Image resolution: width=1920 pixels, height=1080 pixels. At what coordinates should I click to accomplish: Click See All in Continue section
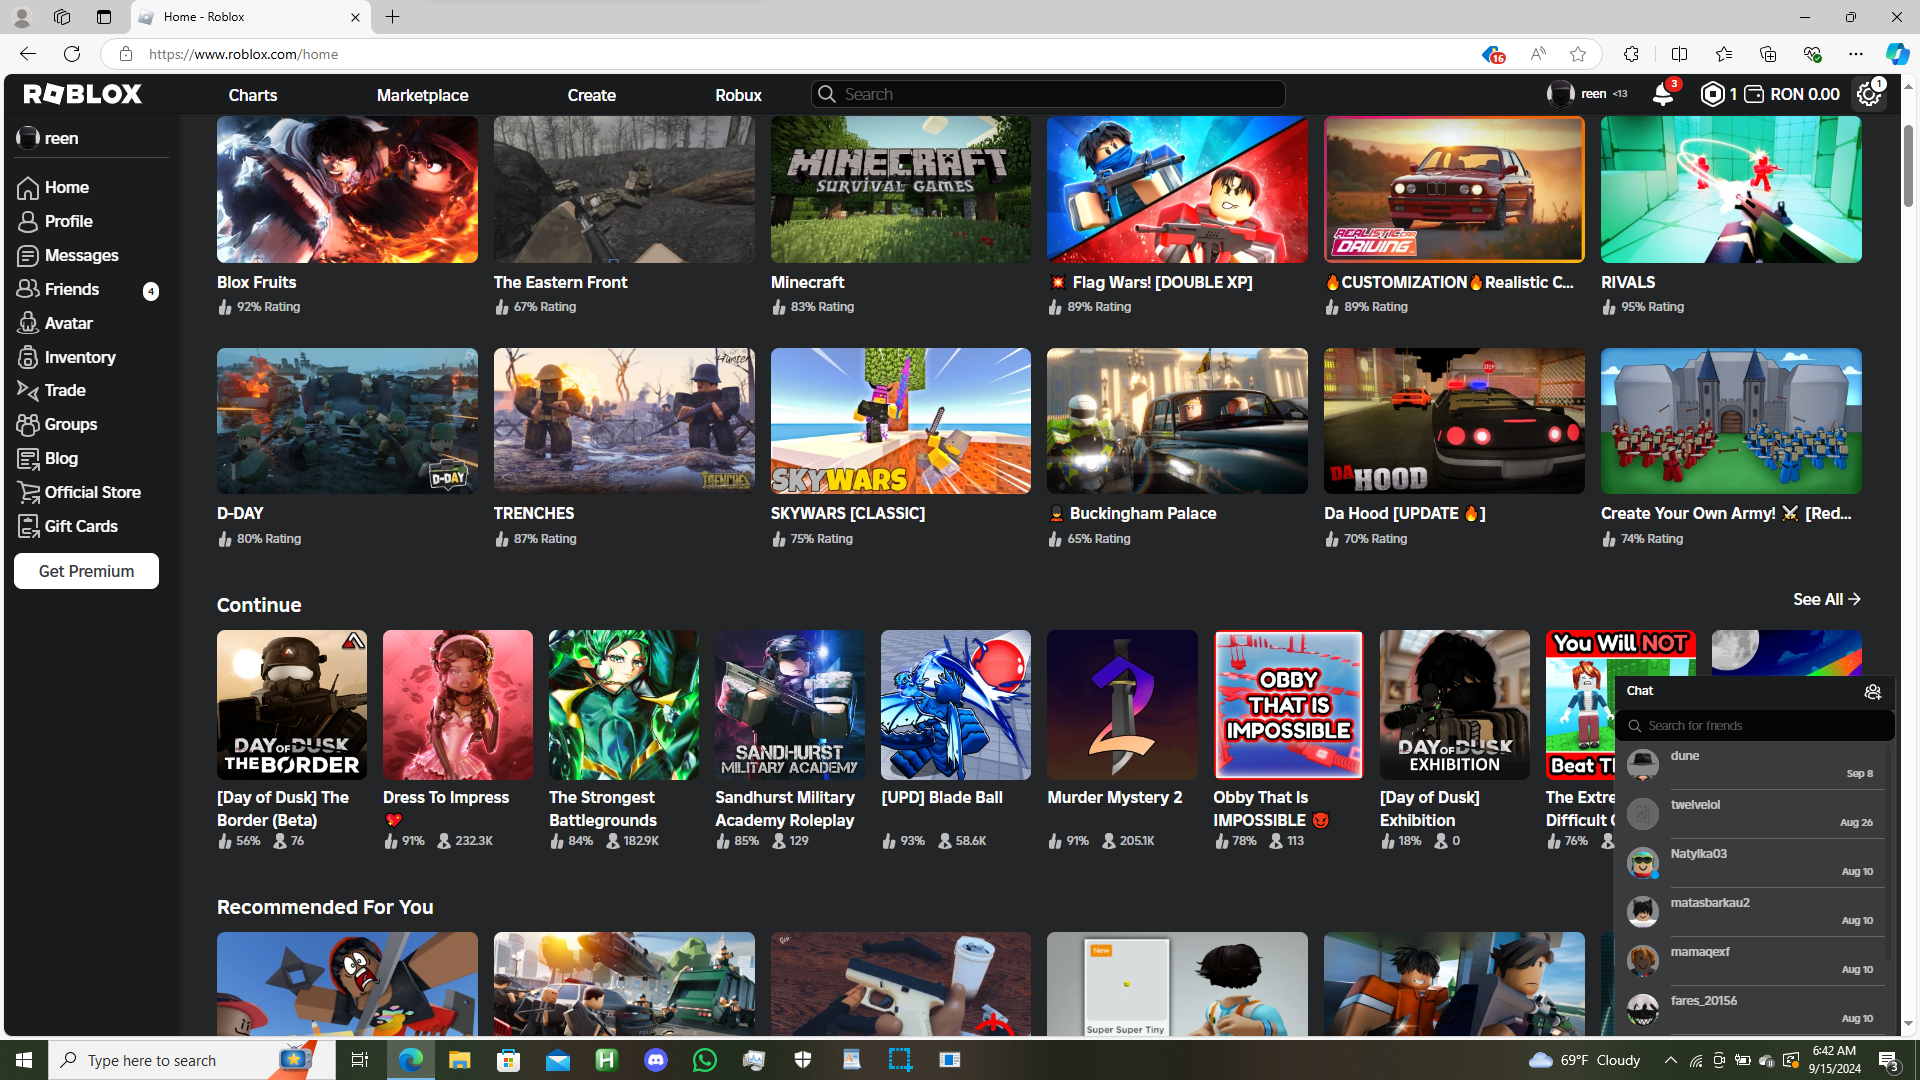(x=1826, y=600)
